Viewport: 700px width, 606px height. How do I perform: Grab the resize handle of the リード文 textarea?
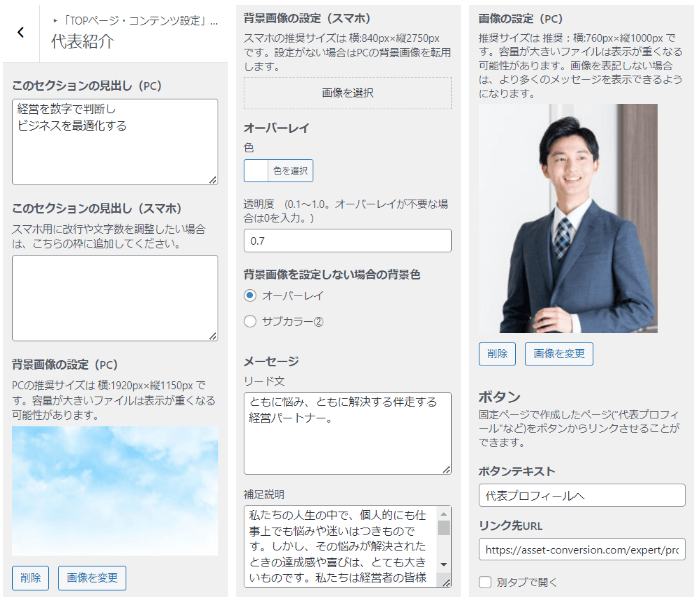pyautogui.click(x=447, y=470)
